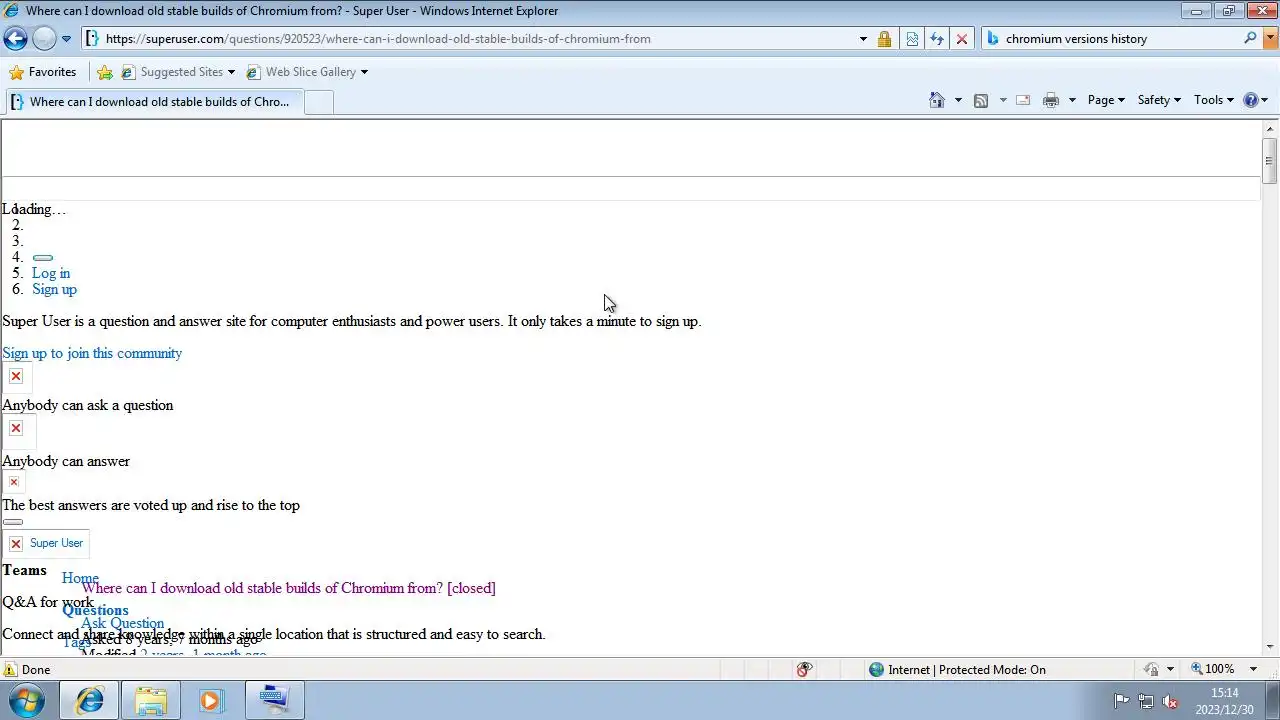This screenshot has width=1280, height=720.
Task: Click broken image above 'Anybody can ask a question'
Action: point(16,377)
